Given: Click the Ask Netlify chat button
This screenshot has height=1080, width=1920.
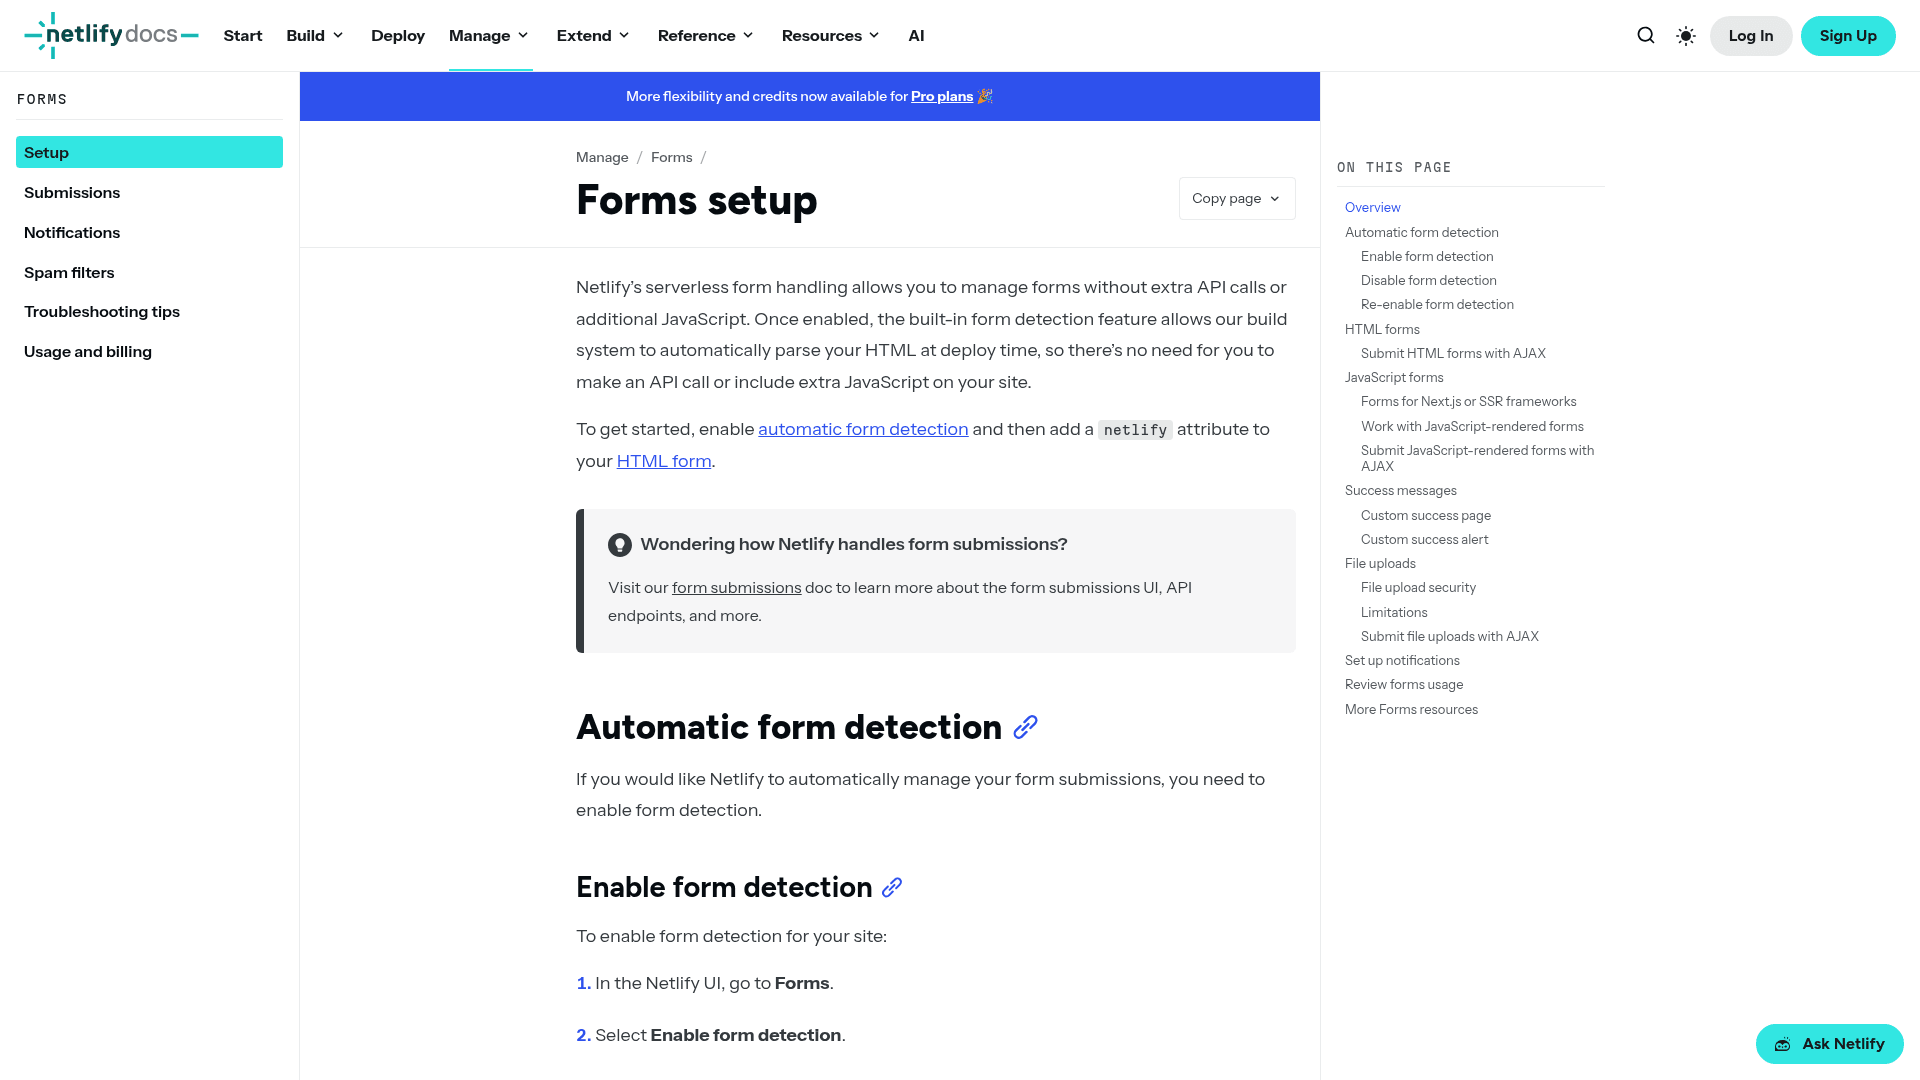Looking at the screenshot, I should 1829,1044.
